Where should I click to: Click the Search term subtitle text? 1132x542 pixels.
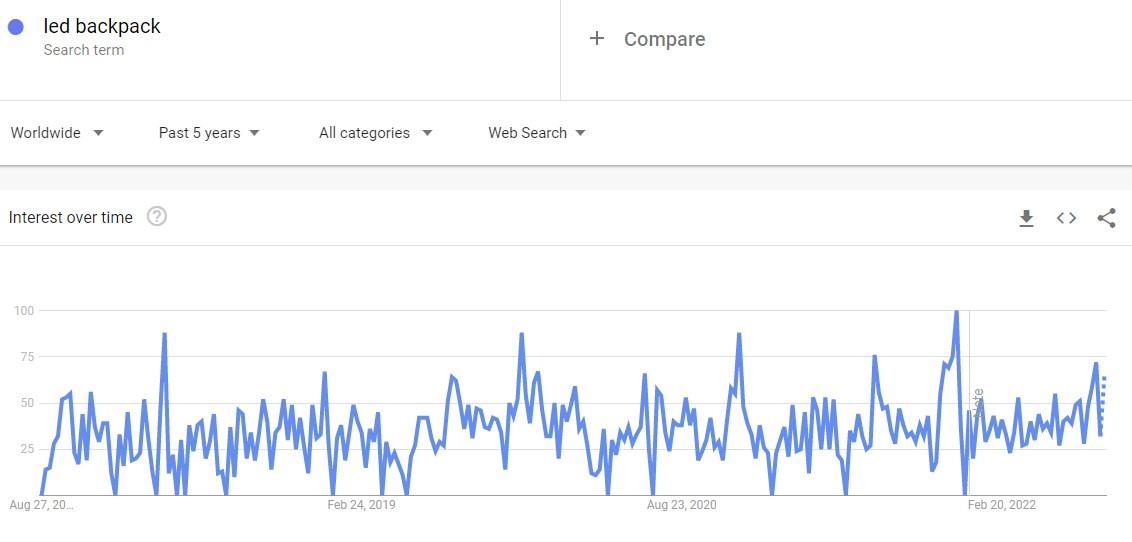[x=84, y=50]
